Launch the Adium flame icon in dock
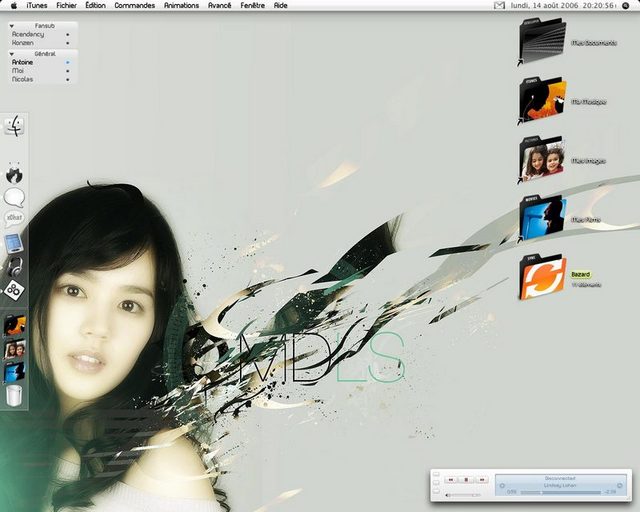640x512 pixels. click(14, 174)
